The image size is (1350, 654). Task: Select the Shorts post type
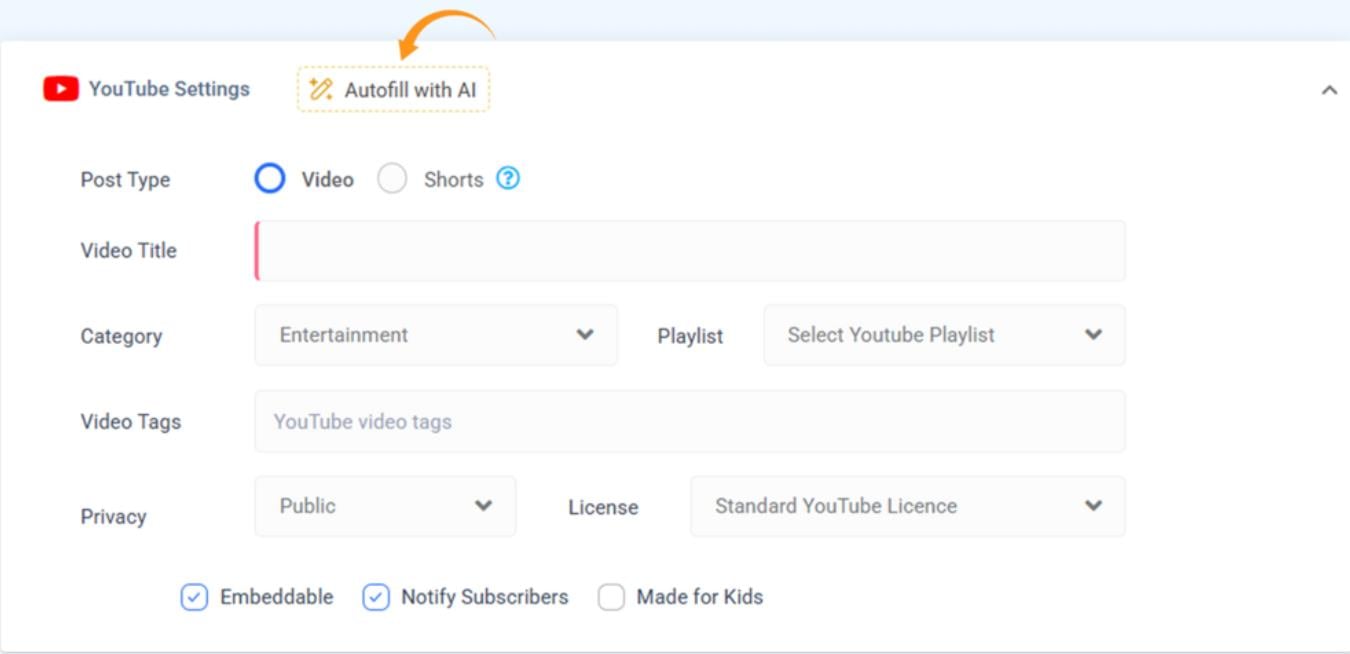[x=394, y=179]
